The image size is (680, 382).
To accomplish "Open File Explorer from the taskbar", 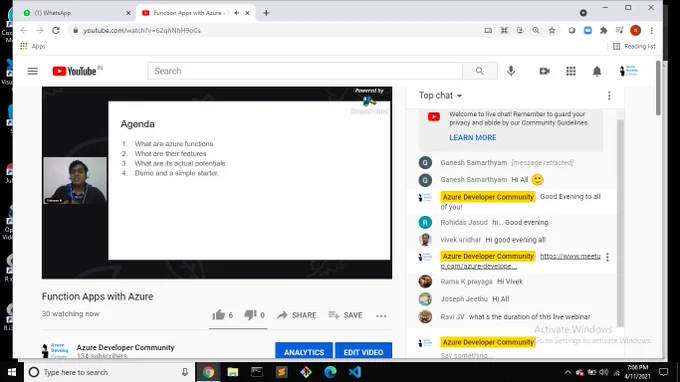I will [233, 372].
